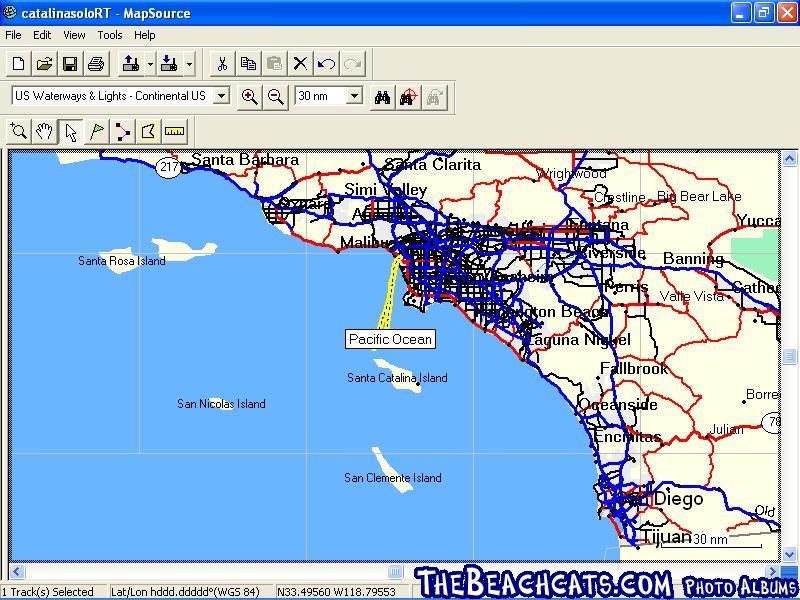Expand the map product dropdown
Viewport: 800px width, 600px height.
tap(221, 95)
